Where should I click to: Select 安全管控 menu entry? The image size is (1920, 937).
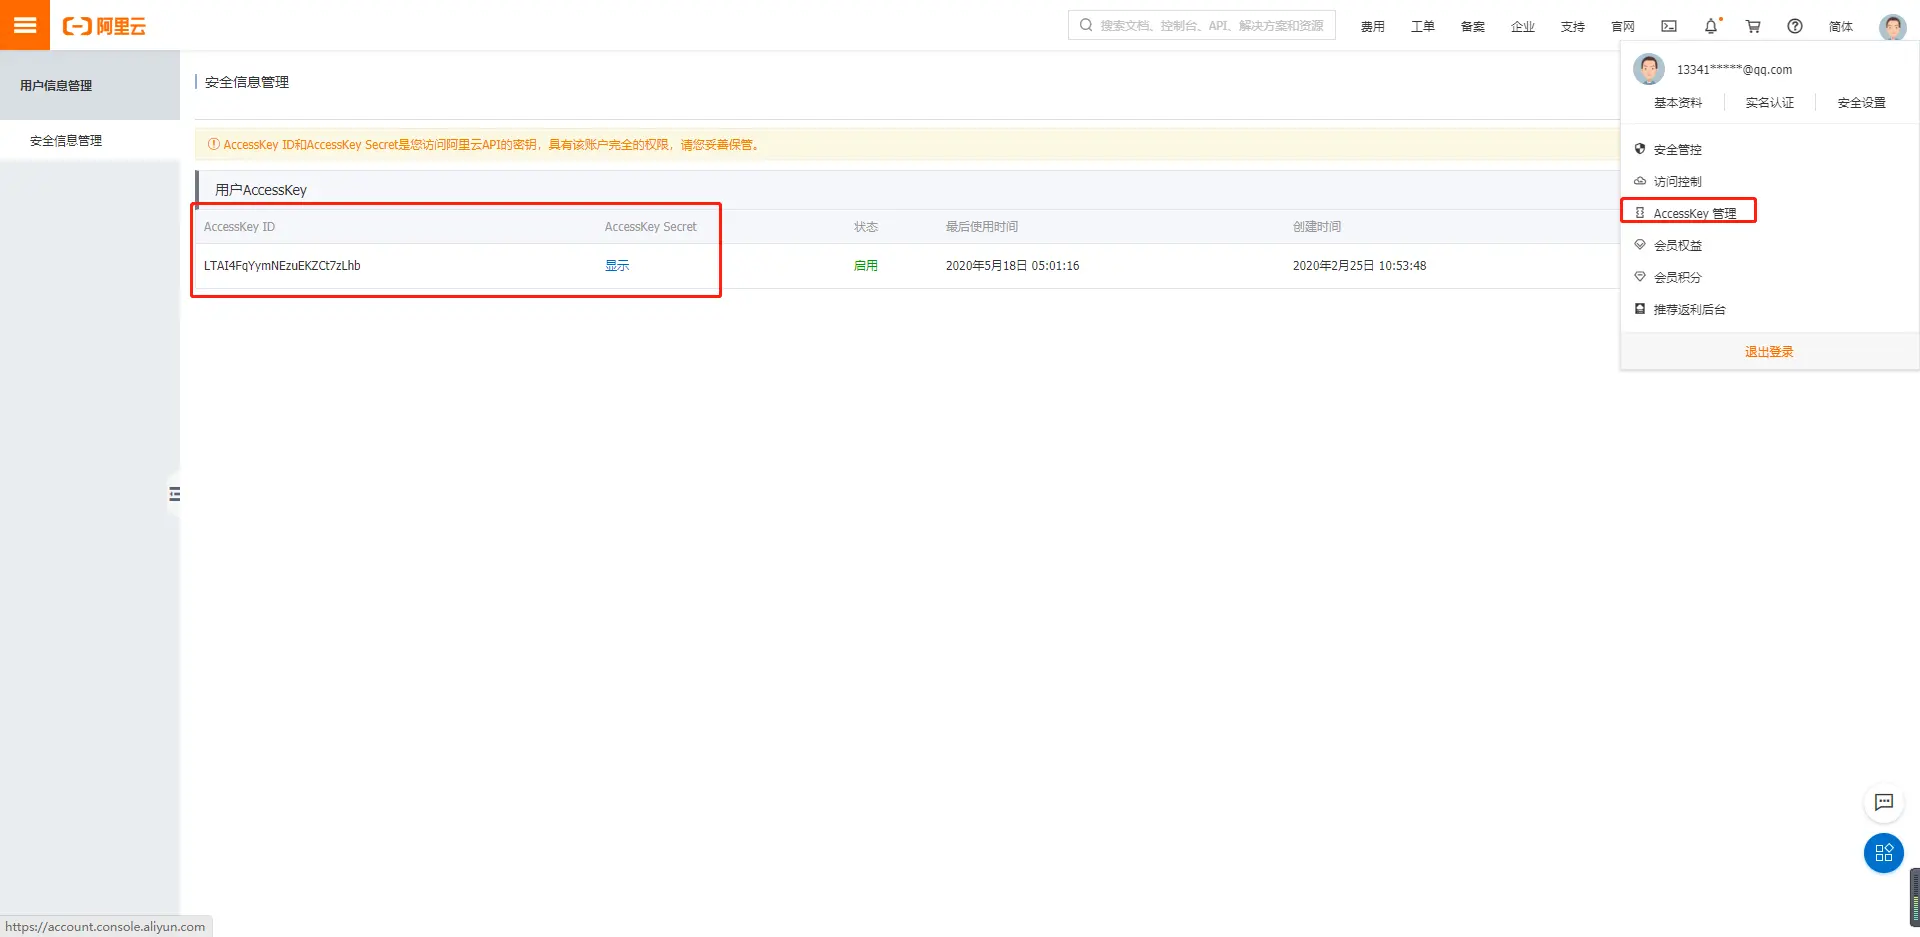1770,150
